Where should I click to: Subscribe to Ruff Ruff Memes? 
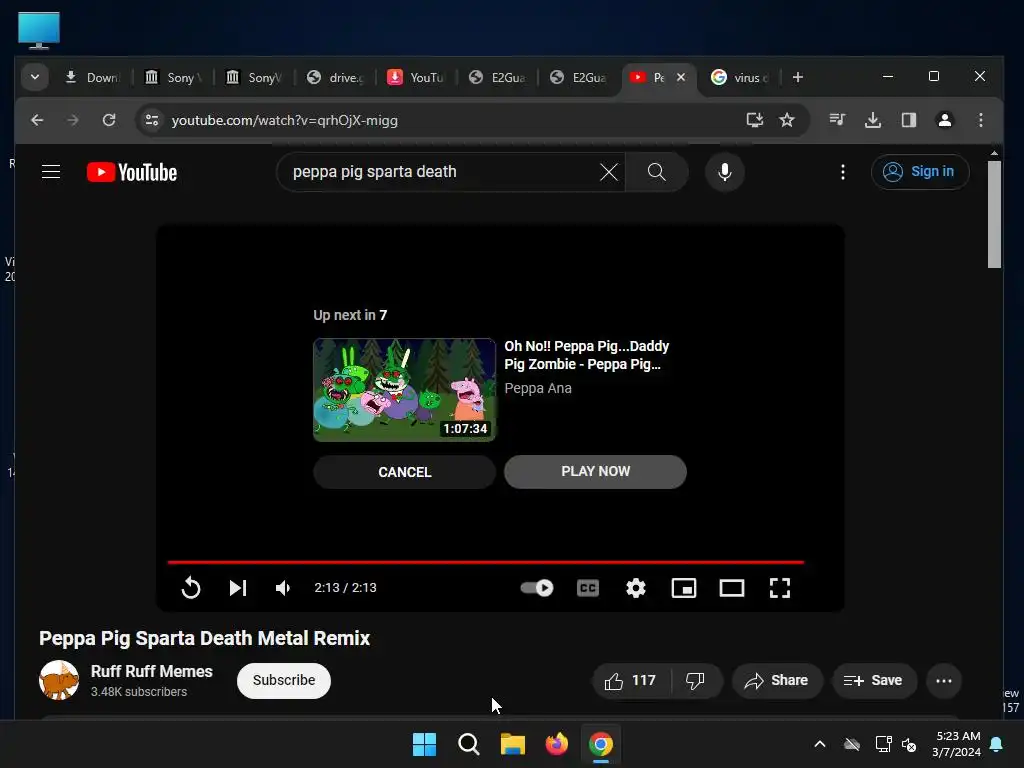click(284, 680)
